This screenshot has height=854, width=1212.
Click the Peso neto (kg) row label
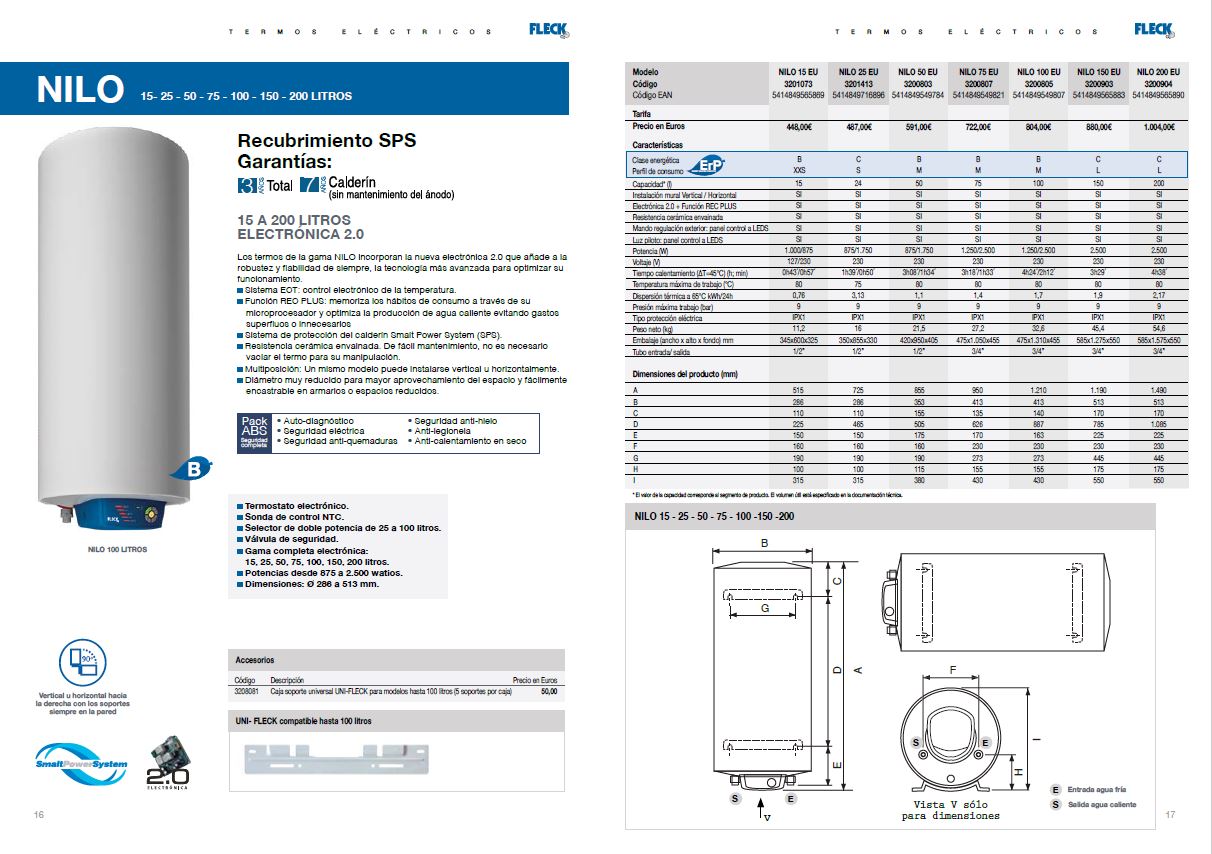(654, 328)
